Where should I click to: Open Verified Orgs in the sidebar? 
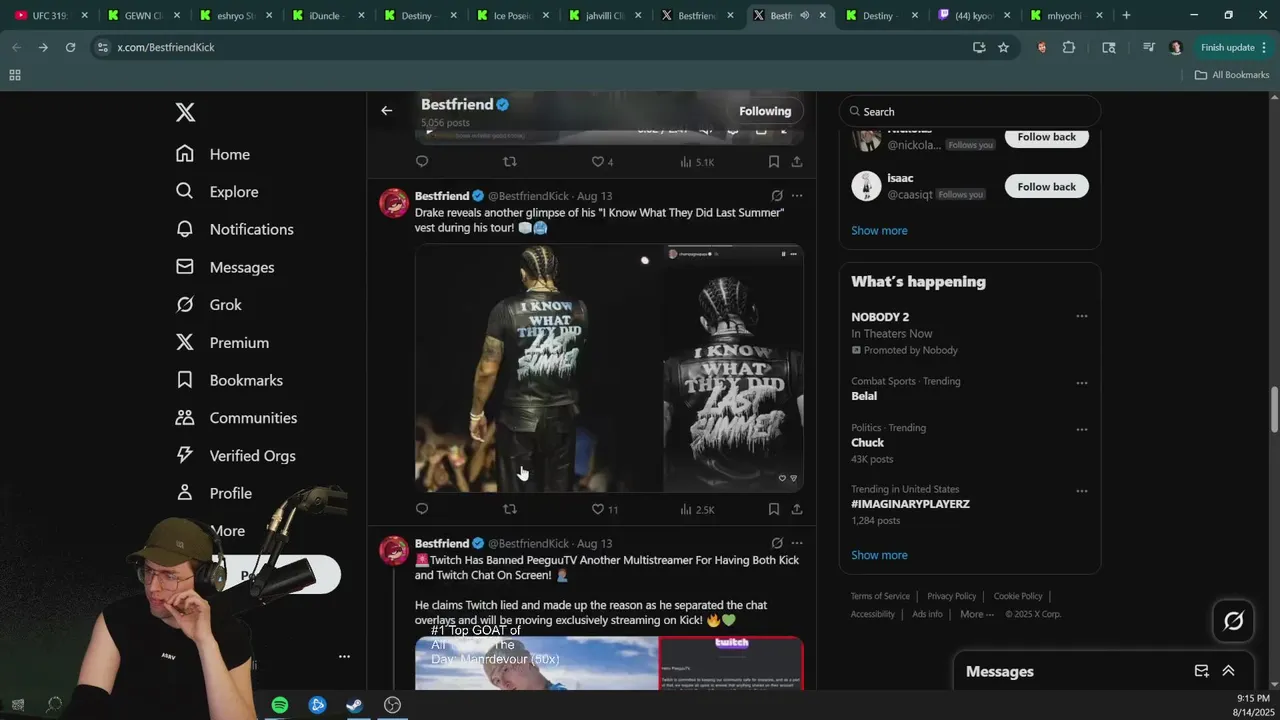[x=235, y=456]
